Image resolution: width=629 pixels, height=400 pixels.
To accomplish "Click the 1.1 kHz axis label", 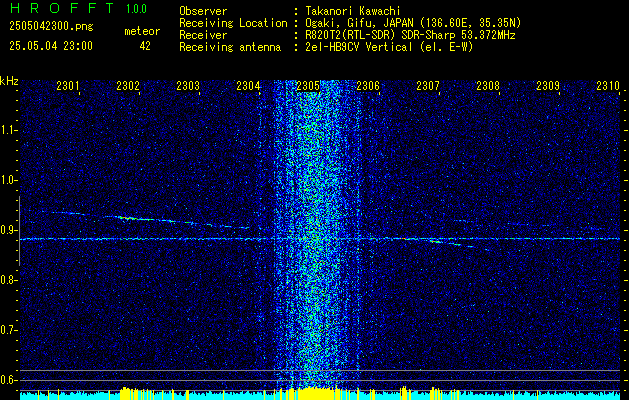I will click(8, 130).
